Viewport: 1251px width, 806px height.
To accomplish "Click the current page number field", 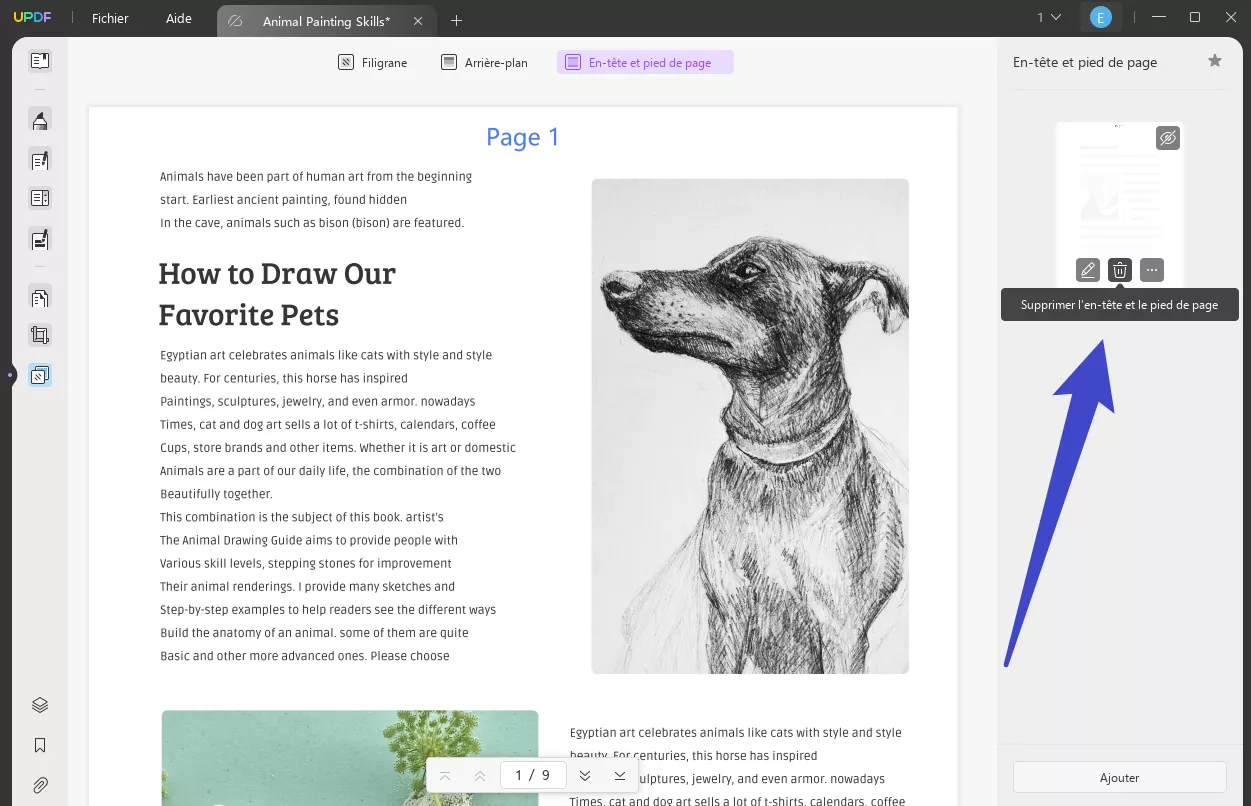I will pos(533,775).
